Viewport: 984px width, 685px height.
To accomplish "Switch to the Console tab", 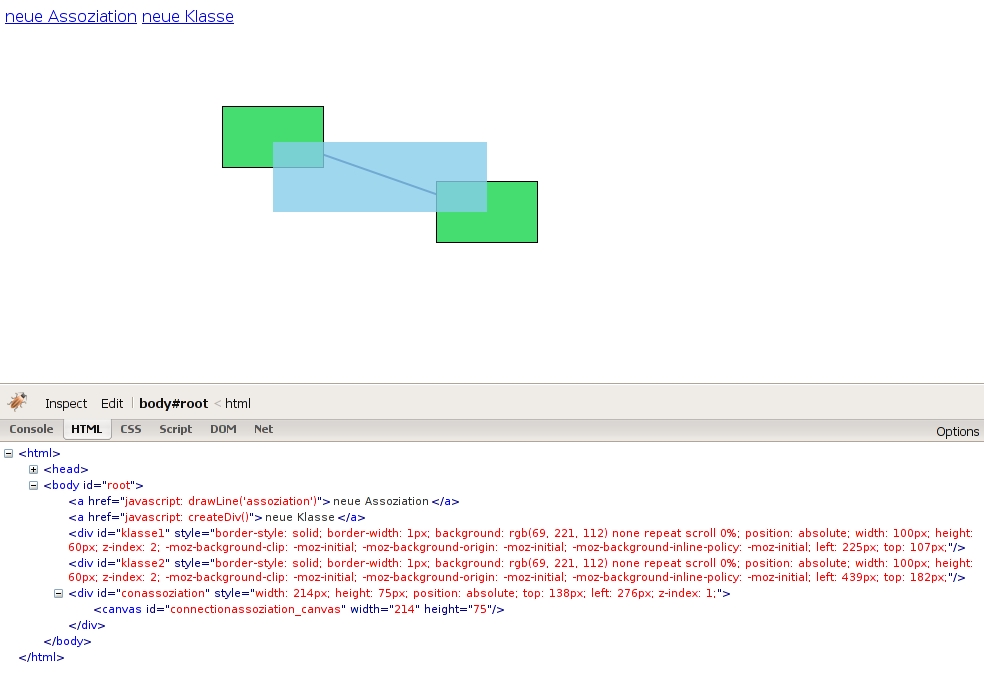I will point(31,429).
